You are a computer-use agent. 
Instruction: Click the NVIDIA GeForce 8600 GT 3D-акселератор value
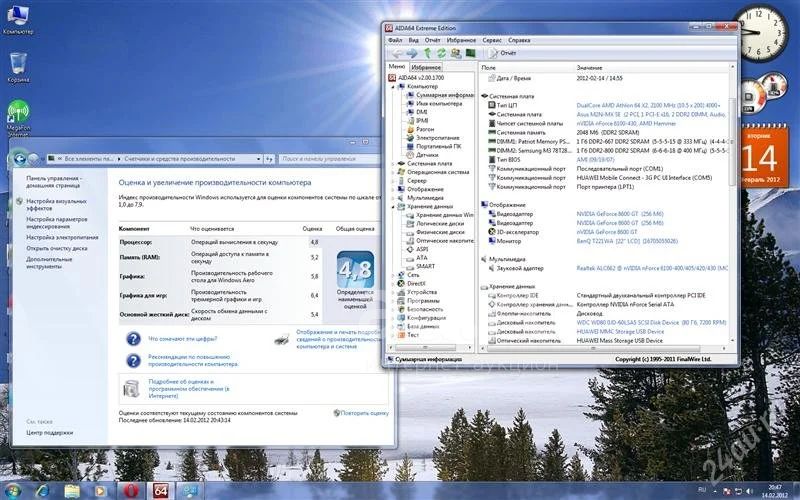pos(607,232)
